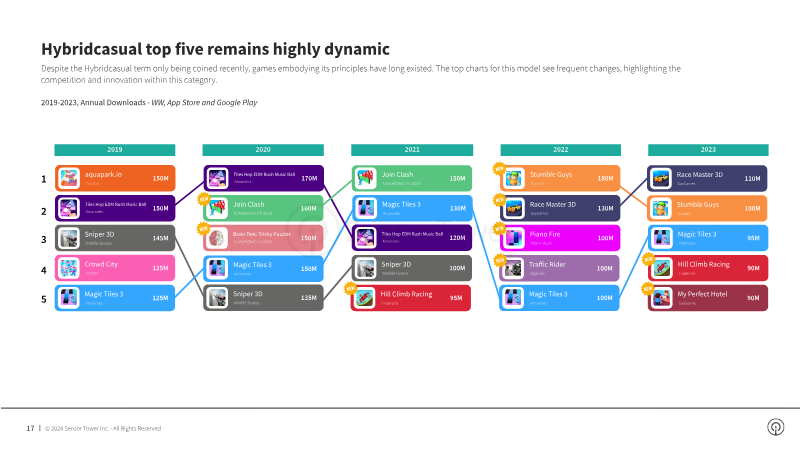Click the Sensor Tower logo in footer
Viewport: 800px width, 450px height.
coord(776,427)
